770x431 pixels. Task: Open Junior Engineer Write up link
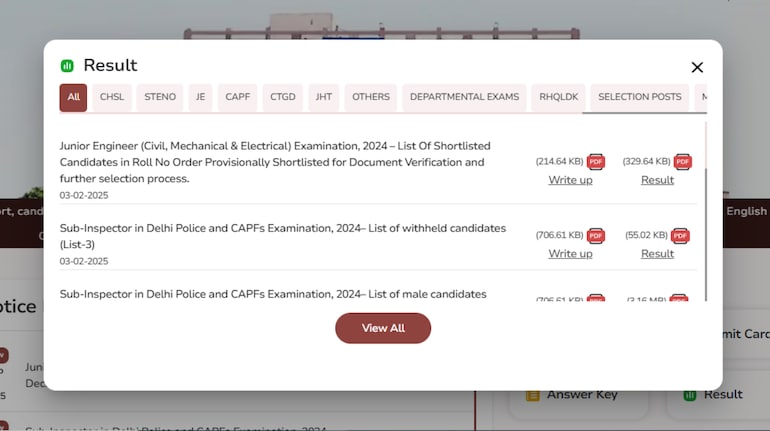coord(570,180)
